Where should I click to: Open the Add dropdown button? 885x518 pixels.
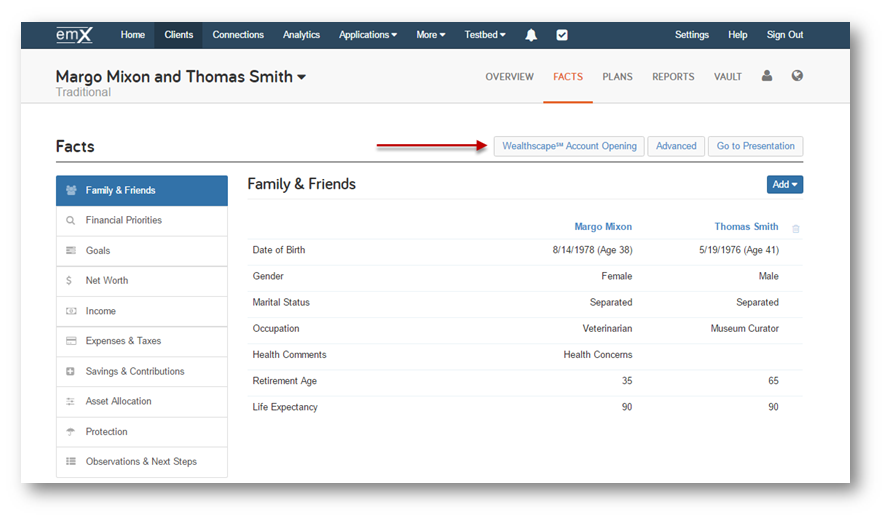pyautogui.click(x=785, y=185)
